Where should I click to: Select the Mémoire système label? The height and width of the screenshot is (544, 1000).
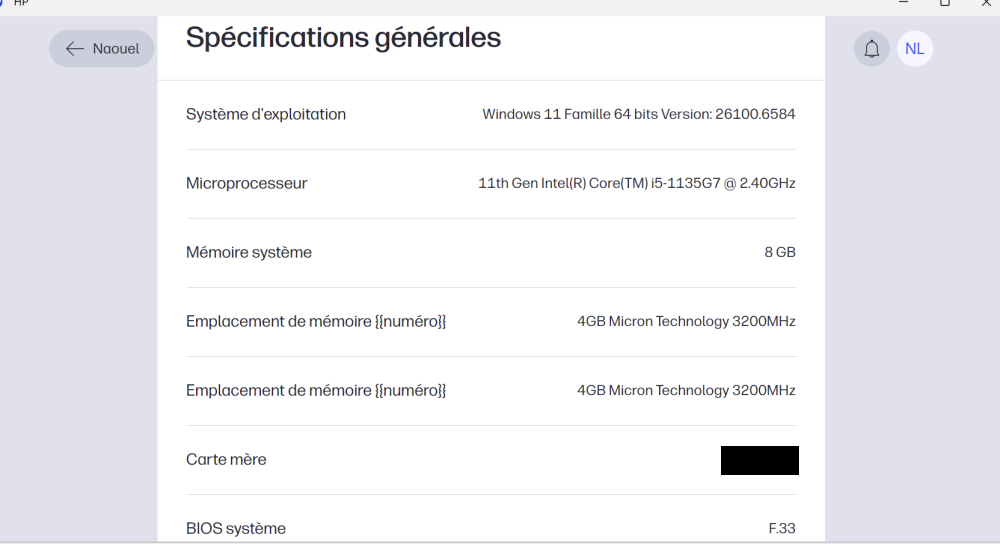point(249,252)
